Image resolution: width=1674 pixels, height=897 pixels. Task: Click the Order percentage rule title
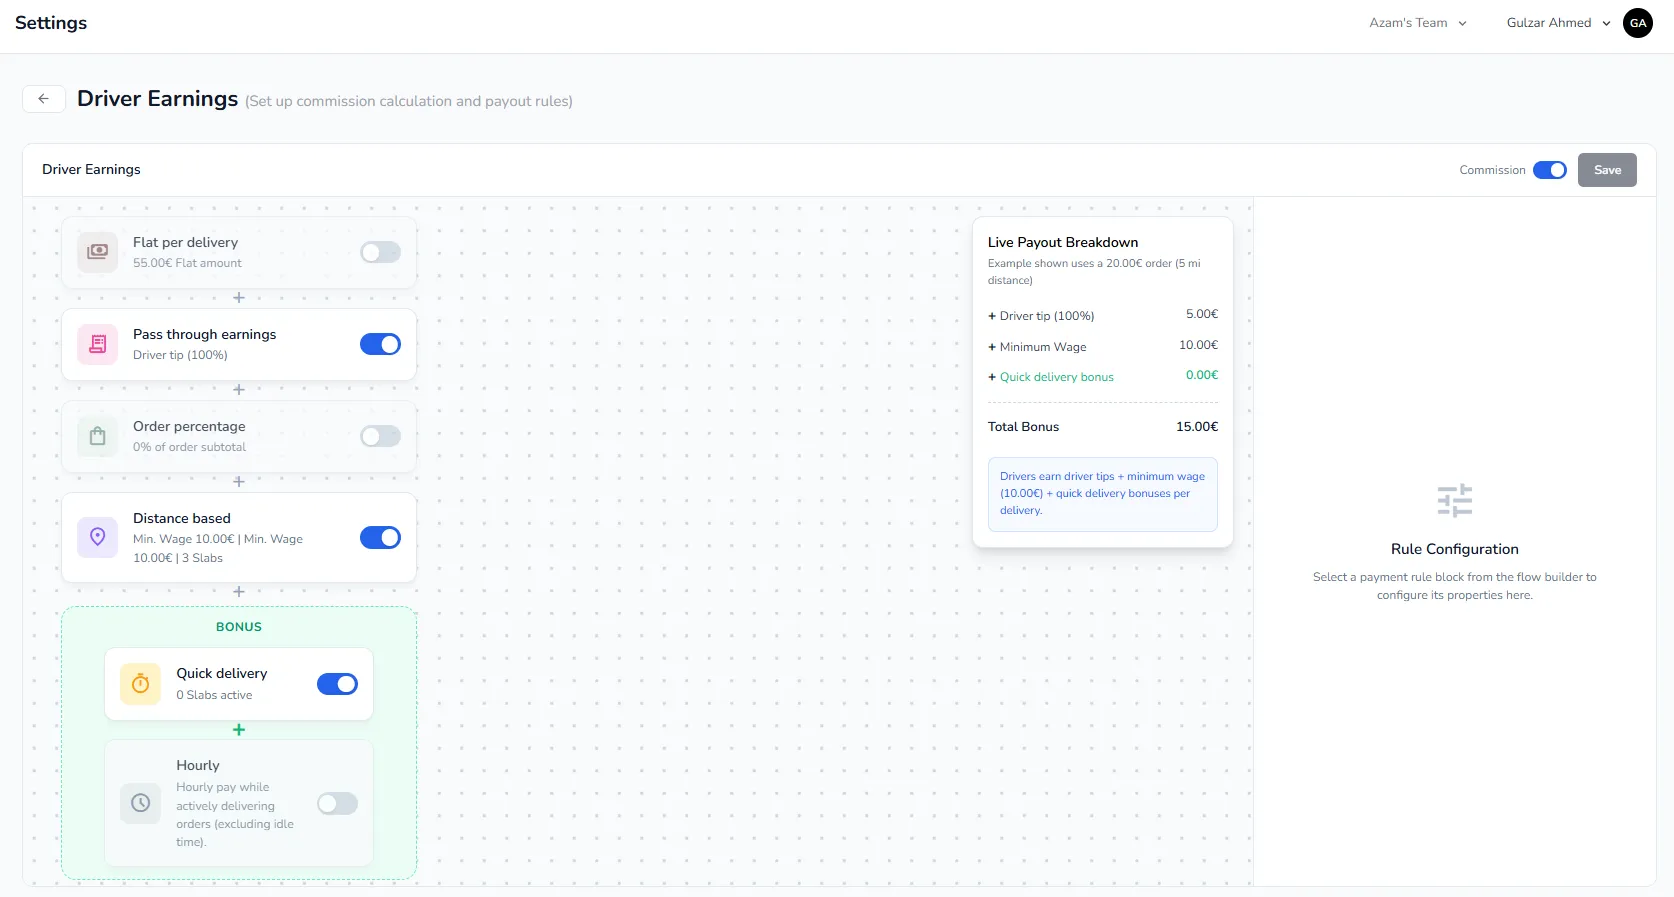[x=189, y=426]
